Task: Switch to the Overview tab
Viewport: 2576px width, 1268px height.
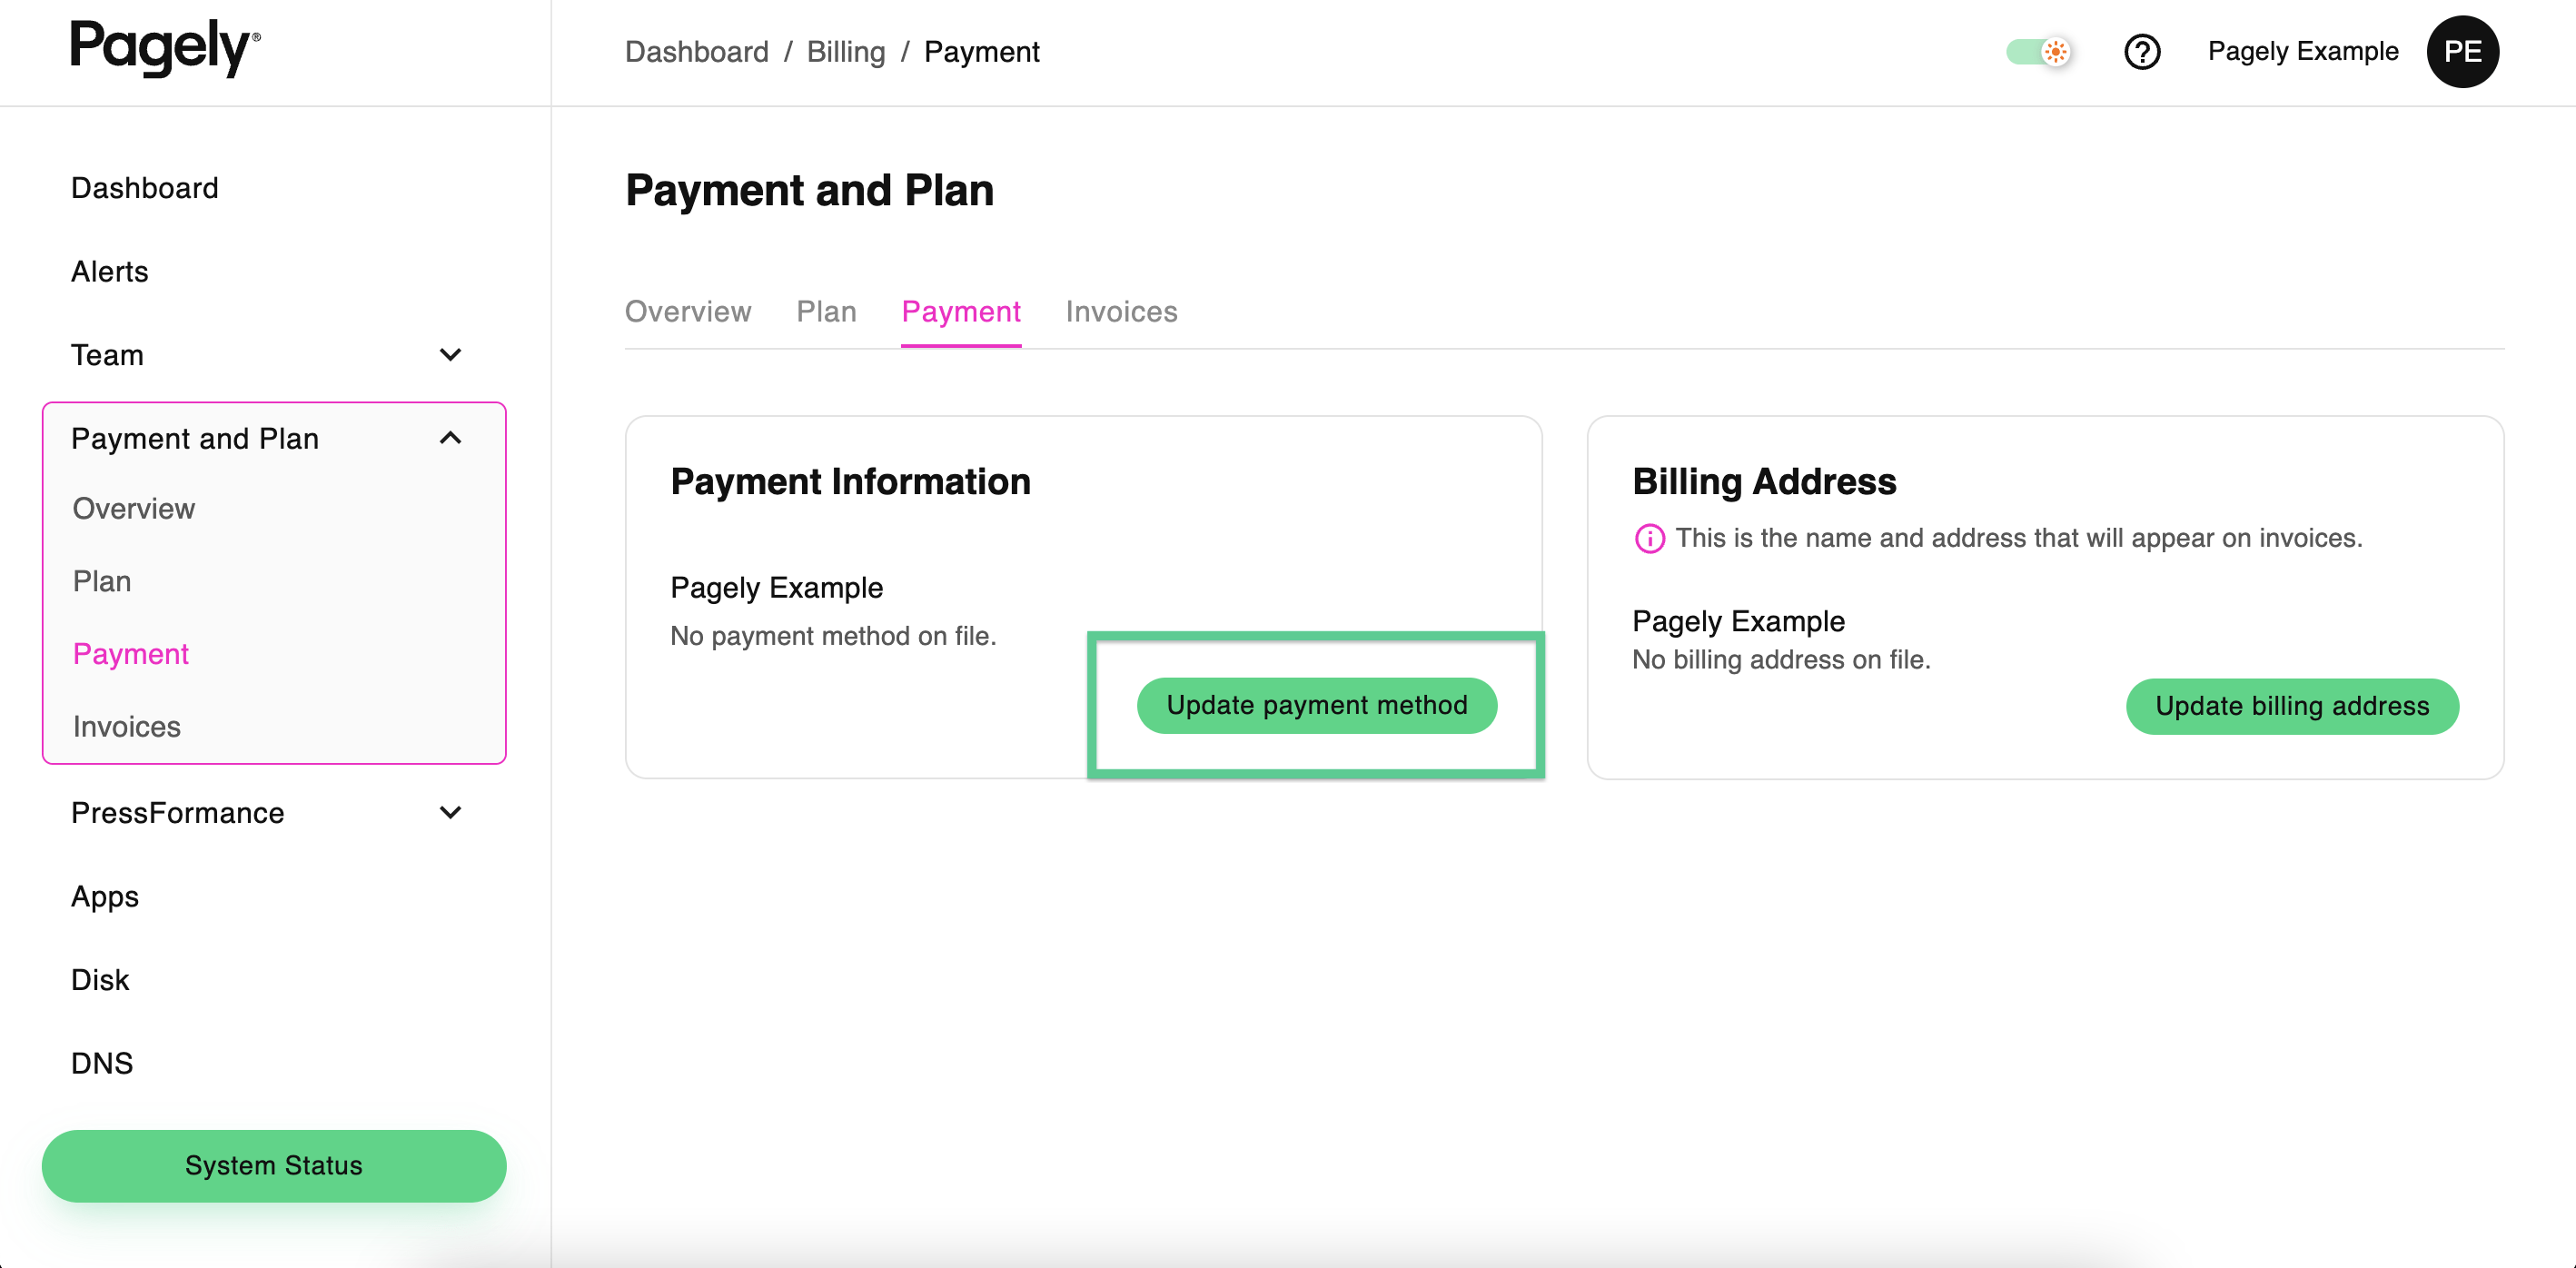Action: [x=688, y=312]
